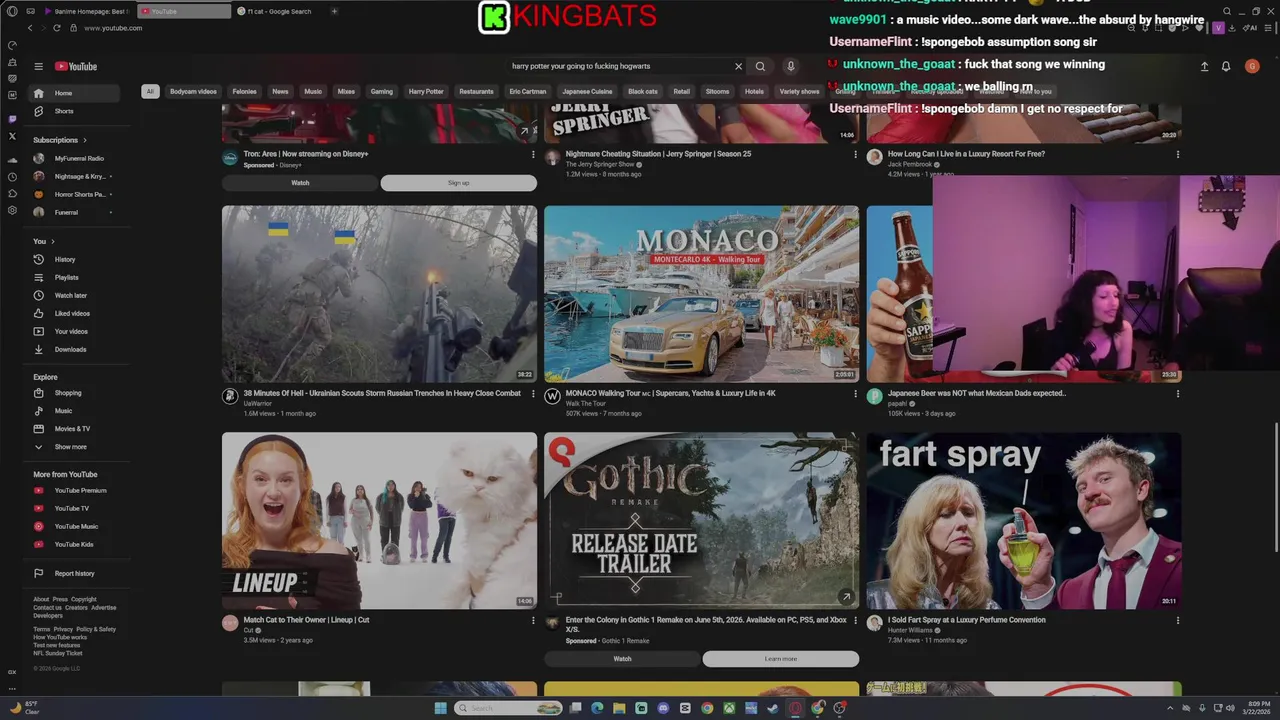Viewport: 1280px width, 720px height.
Task: Click the YouTube search input field
Action: tap(620, 66)
